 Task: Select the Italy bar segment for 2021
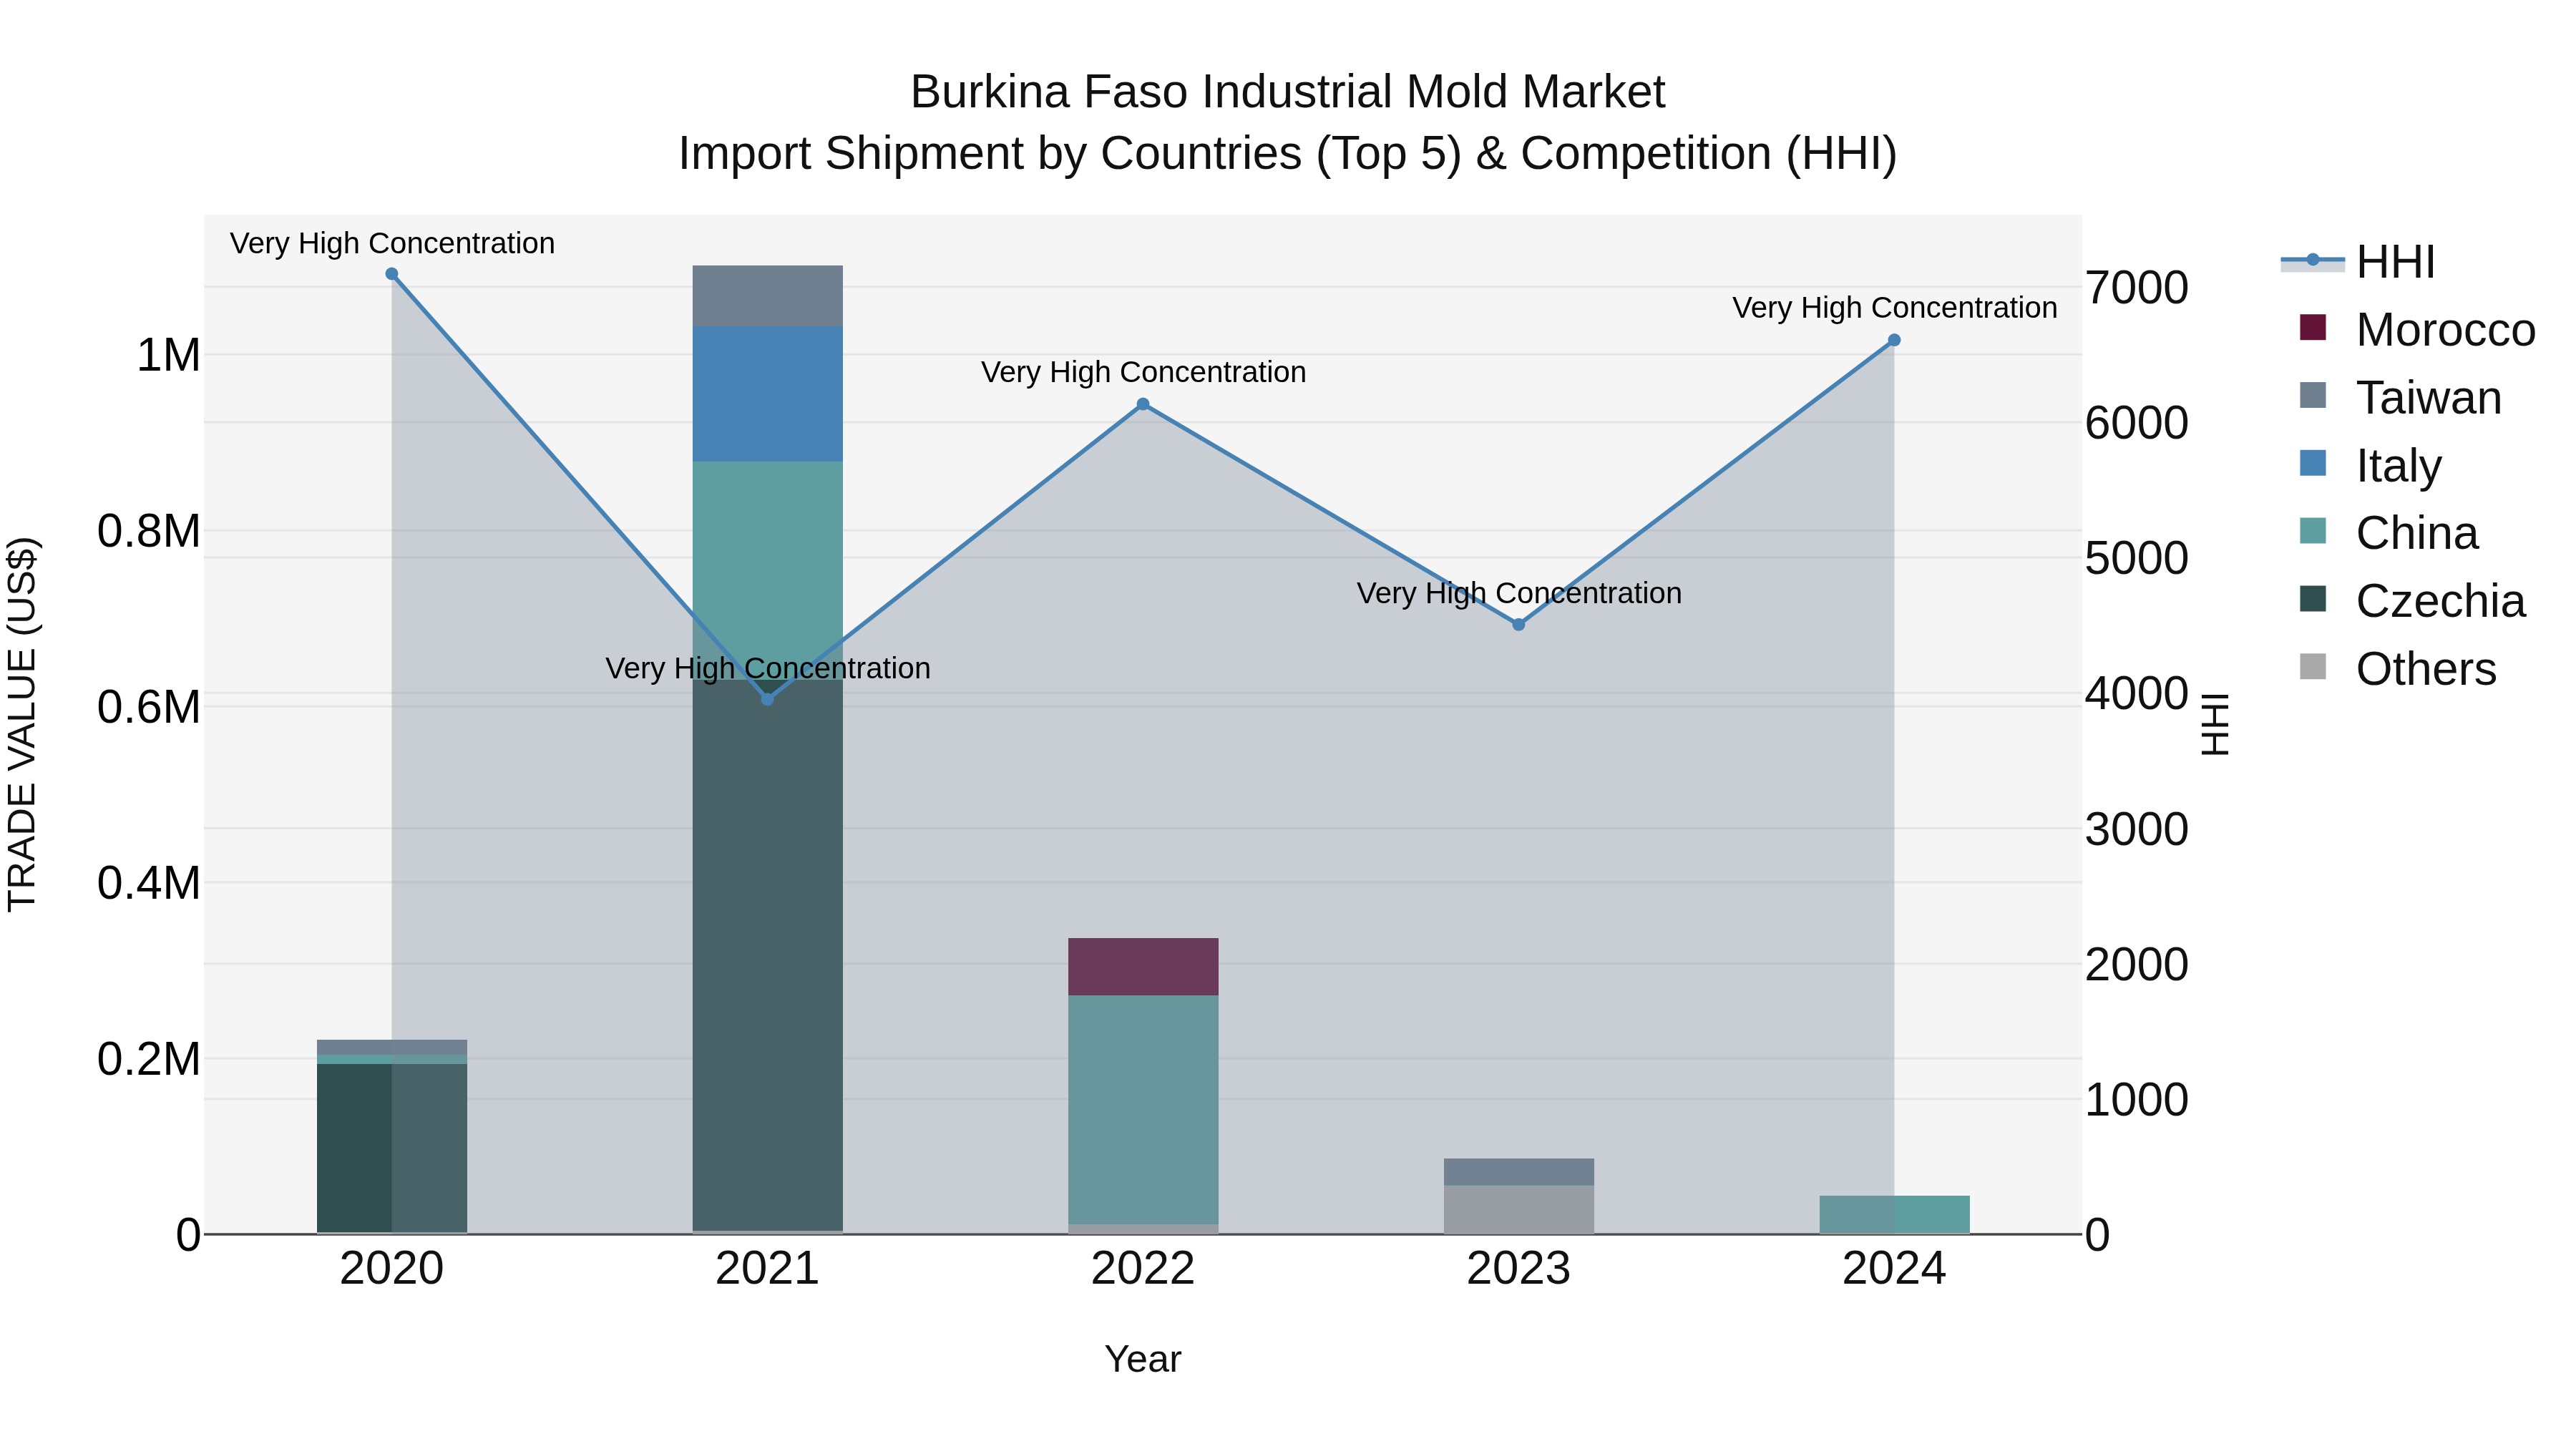click(767, 394)
